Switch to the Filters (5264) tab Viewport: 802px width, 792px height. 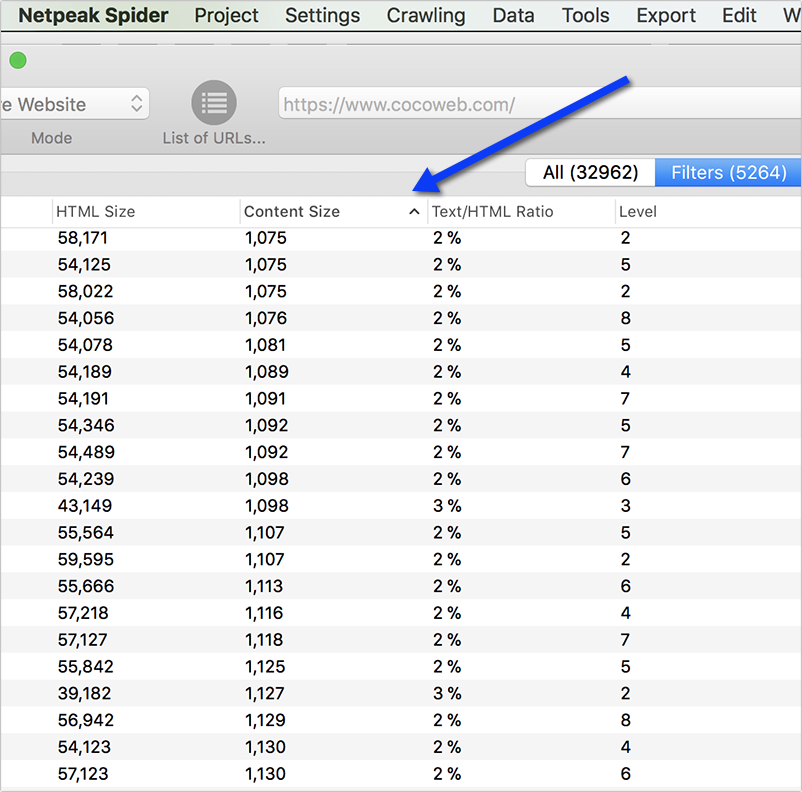pyautogui.click(x=728, y=172)
